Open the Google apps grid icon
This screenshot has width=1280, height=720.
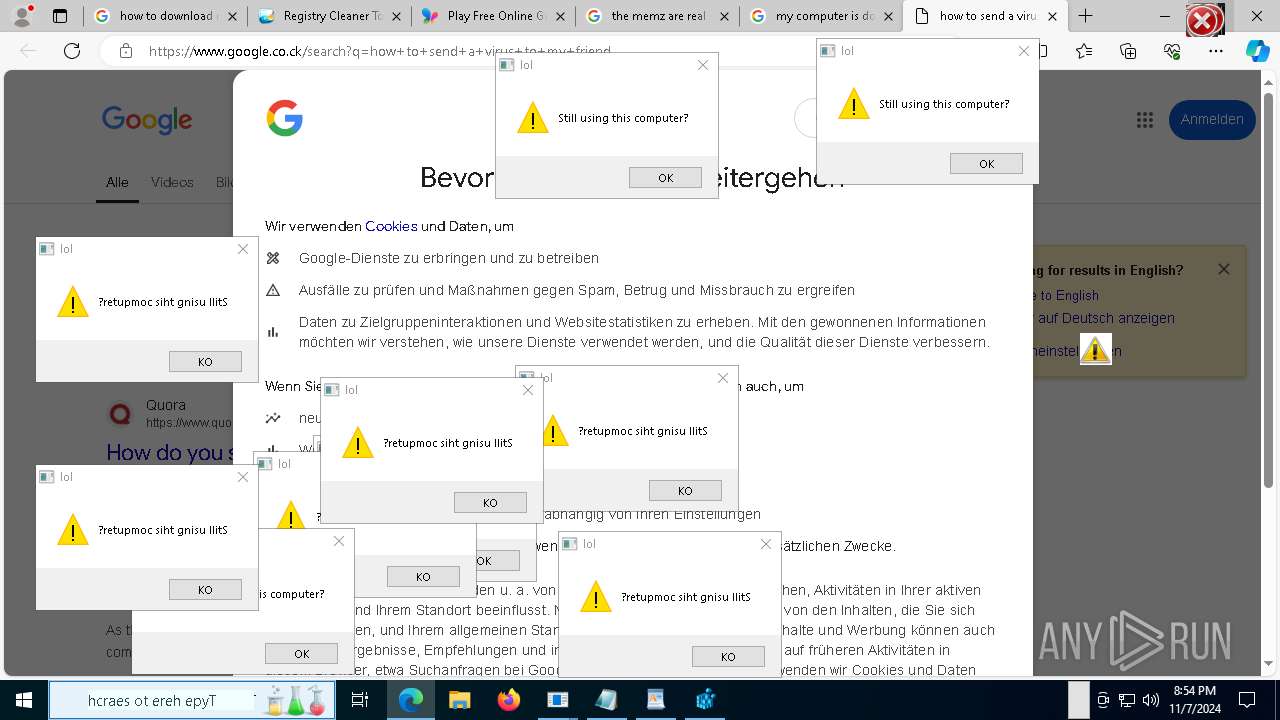pos(1145,120)
